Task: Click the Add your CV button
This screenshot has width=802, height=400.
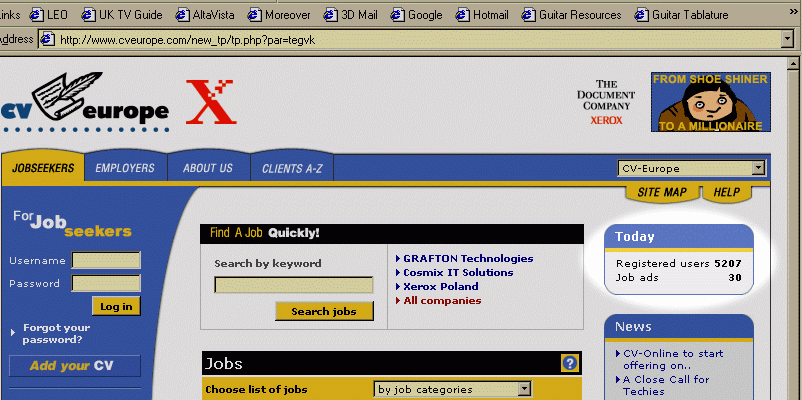Action: (x=75, y=366)
